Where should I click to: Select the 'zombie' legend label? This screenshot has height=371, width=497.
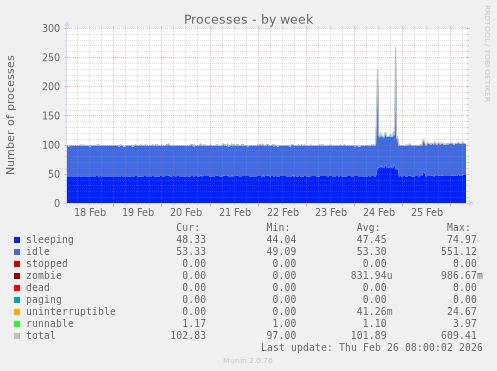point(44,276)
